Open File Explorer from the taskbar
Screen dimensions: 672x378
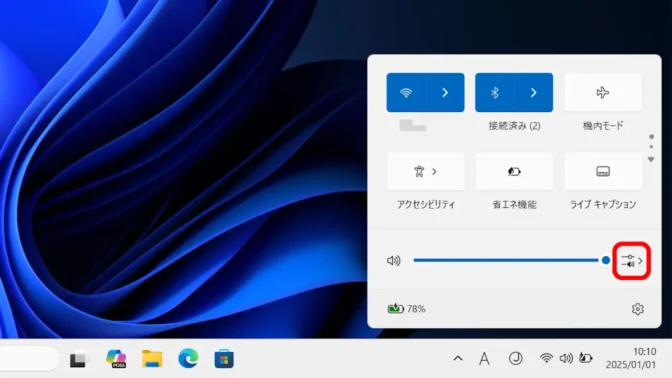click(x=152, y=359)
